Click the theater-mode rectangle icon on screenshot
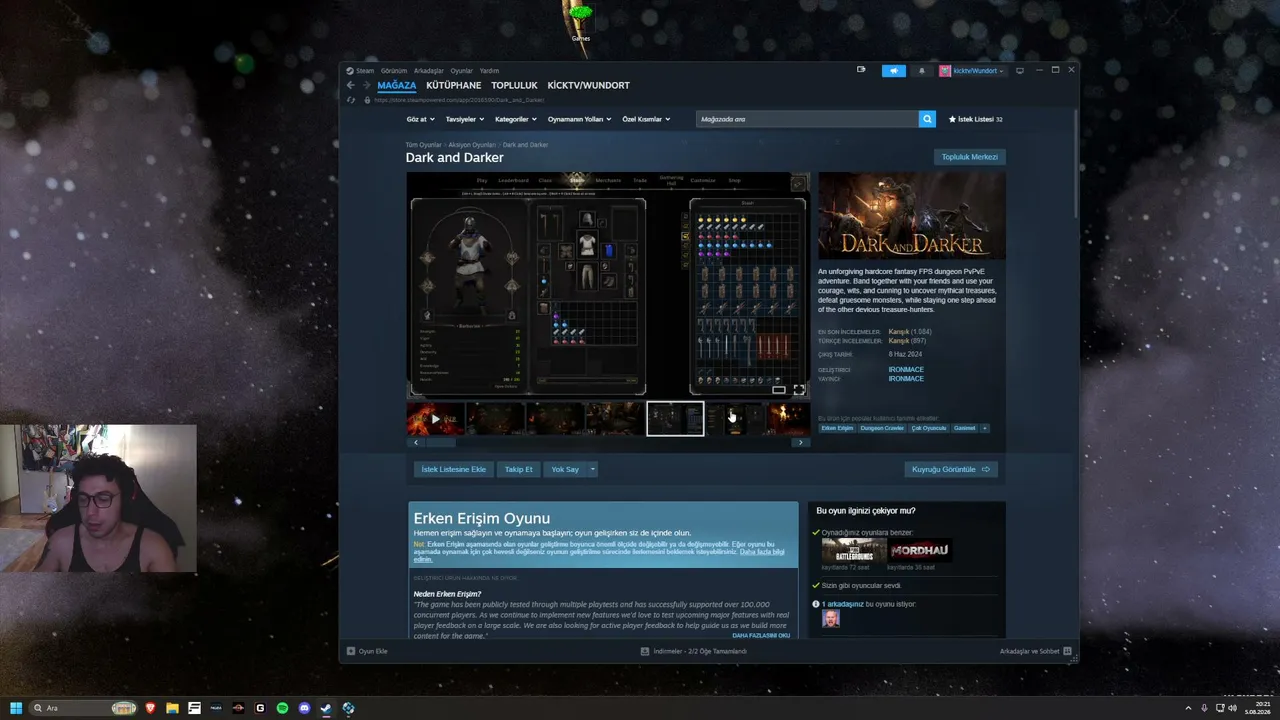This screenshot has width=1280, height=720. [x=779, y=390]
